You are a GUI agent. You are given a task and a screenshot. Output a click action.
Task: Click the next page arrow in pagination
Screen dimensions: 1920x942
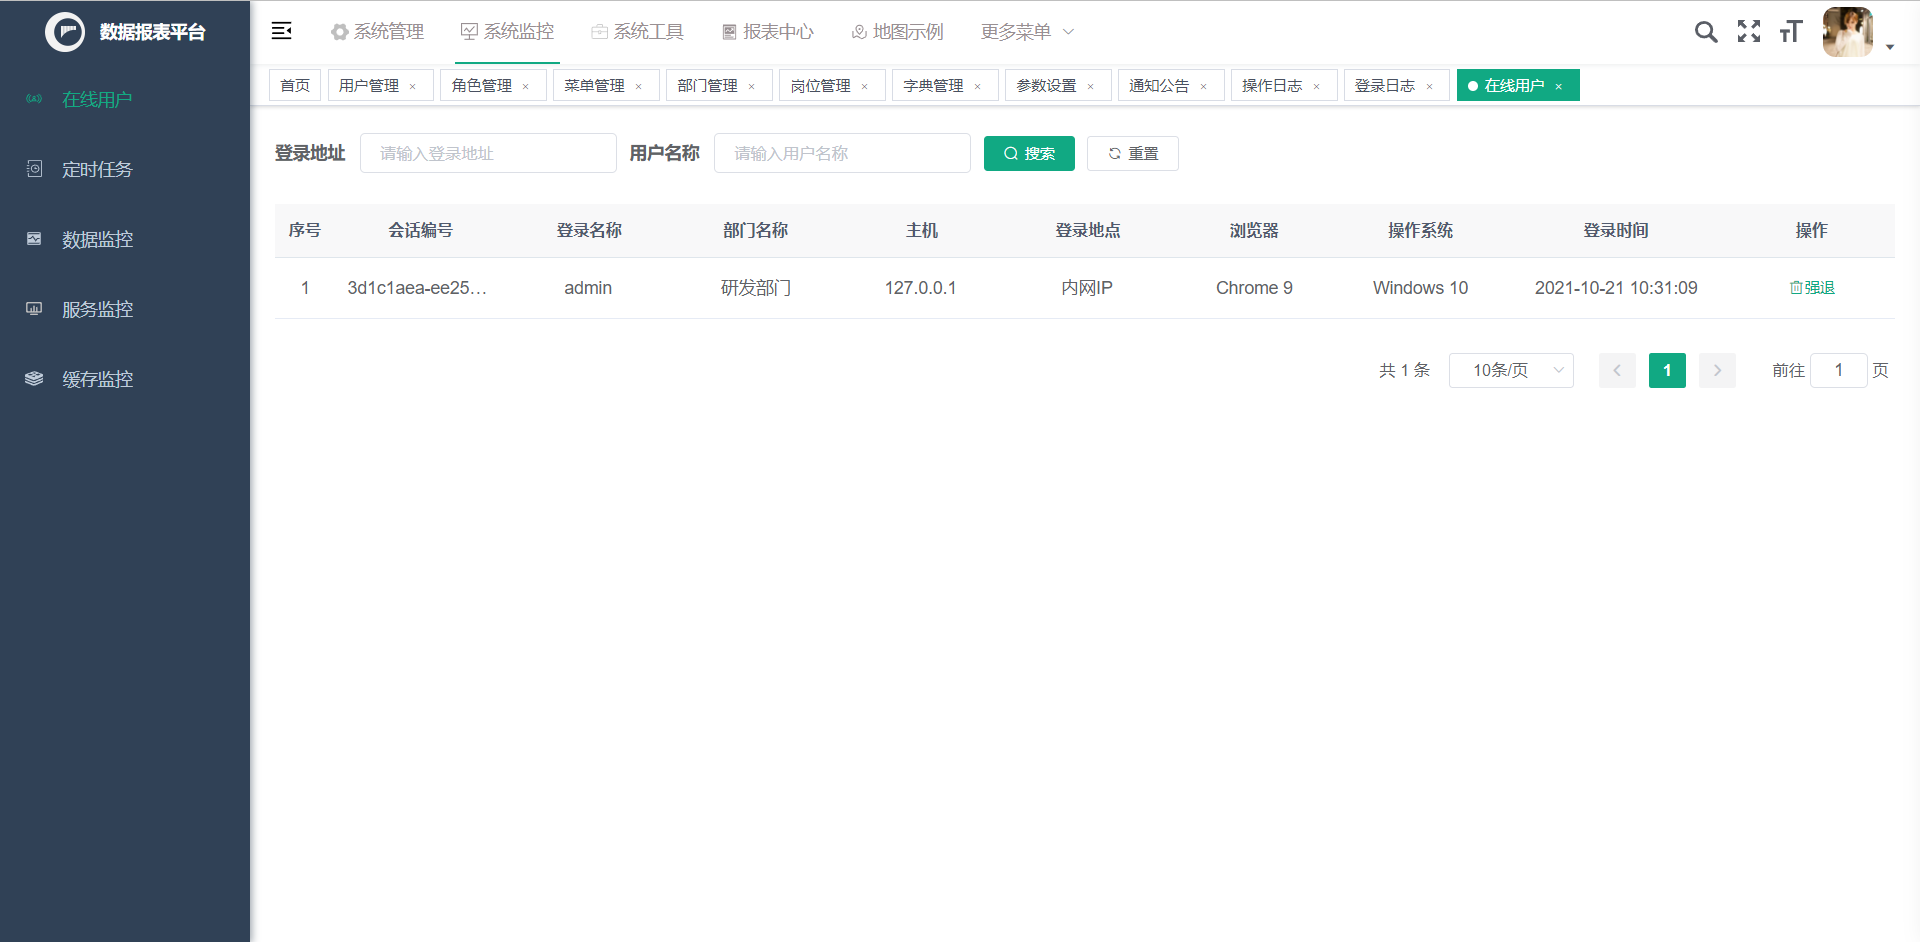click(1717, 370)
